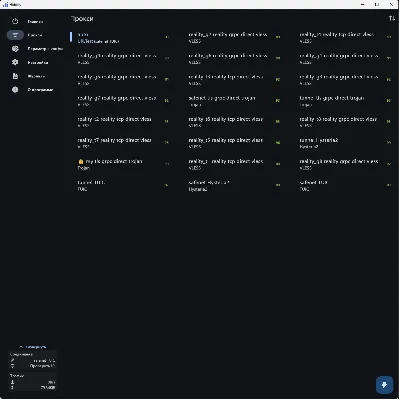Viewport: 400px width, 400px height.
Task: Click the Трафик traffic stats card
Action: 32,382
